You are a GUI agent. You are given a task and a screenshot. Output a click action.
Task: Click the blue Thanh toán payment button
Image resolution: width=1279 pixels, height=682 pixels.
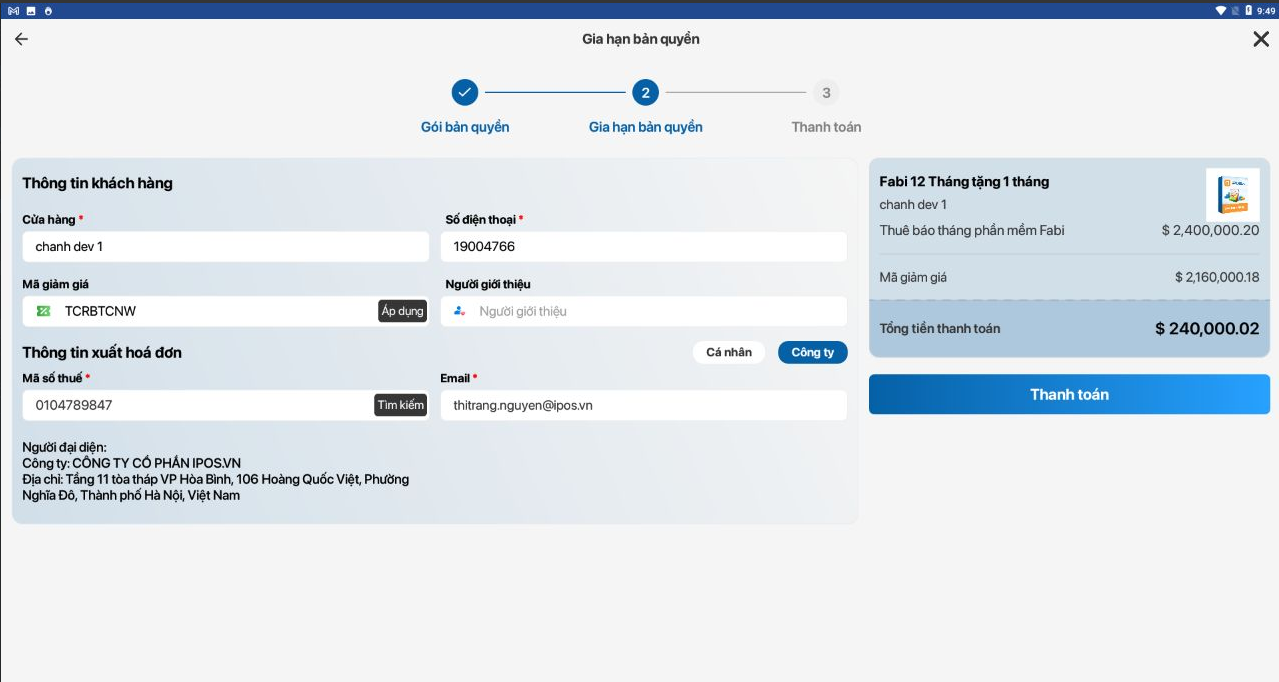(1069, 394)
